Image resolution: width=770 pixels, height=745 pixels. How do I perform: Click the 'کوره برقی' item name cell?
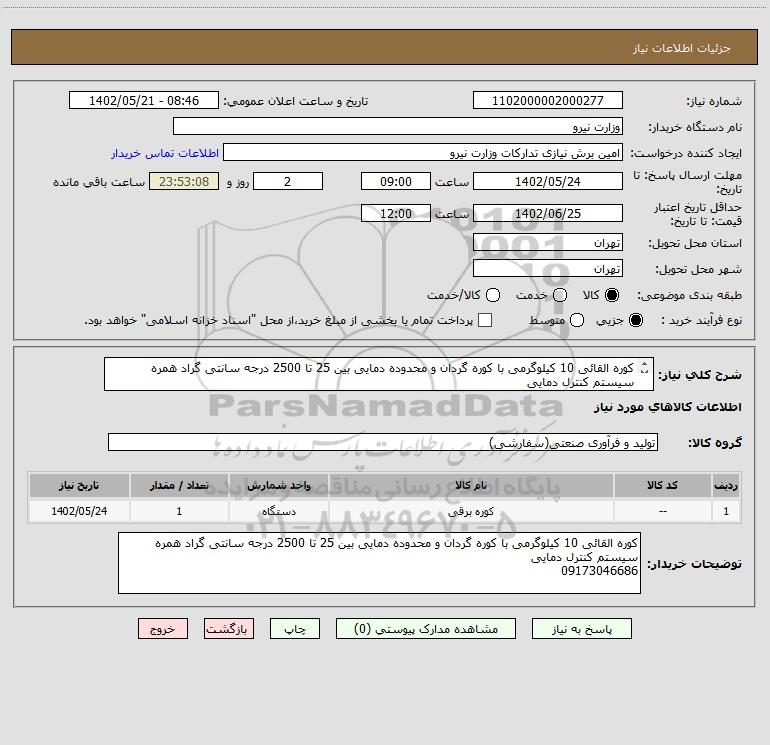pos(471,511)
